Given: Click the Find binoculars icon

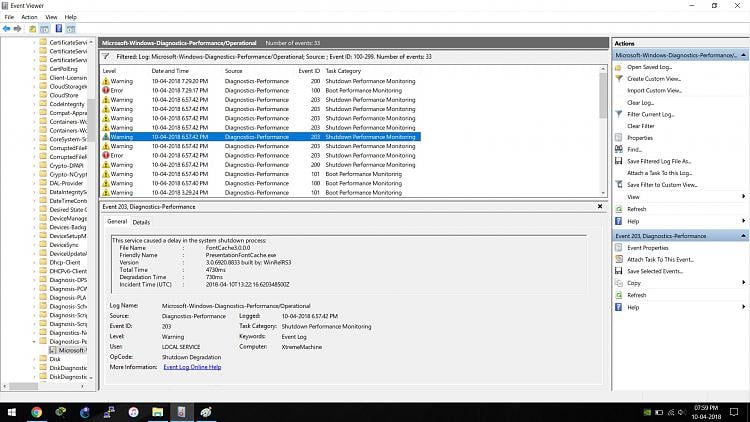Looking at the screenshot, I should click(618, 149).
